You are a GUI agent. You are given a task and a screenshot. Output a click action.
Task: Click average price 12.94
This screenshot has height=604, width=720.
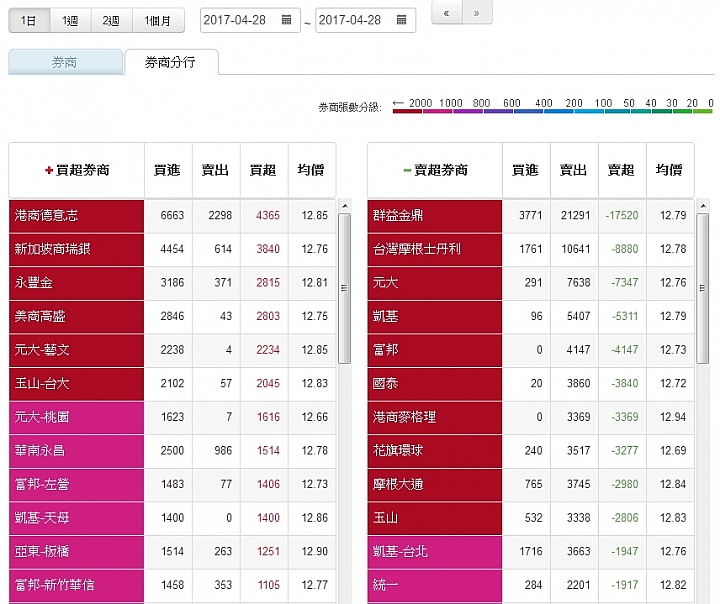[x=673, y=417]
